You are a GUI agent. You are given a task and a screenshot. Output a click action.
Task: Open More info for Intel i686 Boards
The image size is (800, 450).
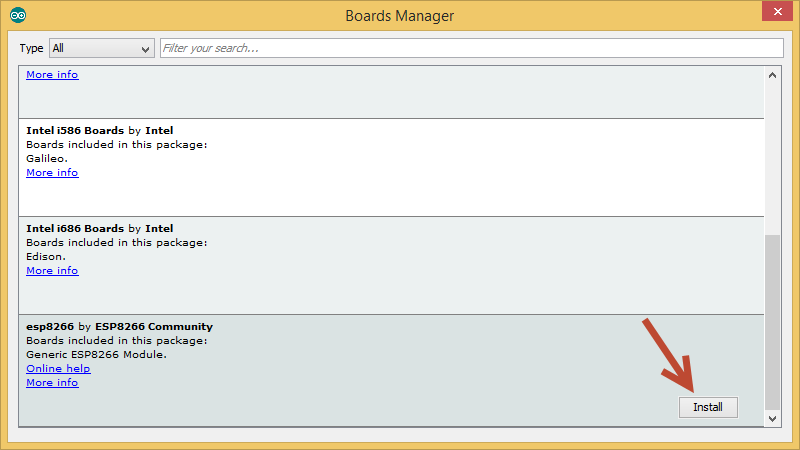[x=52, y=270]
